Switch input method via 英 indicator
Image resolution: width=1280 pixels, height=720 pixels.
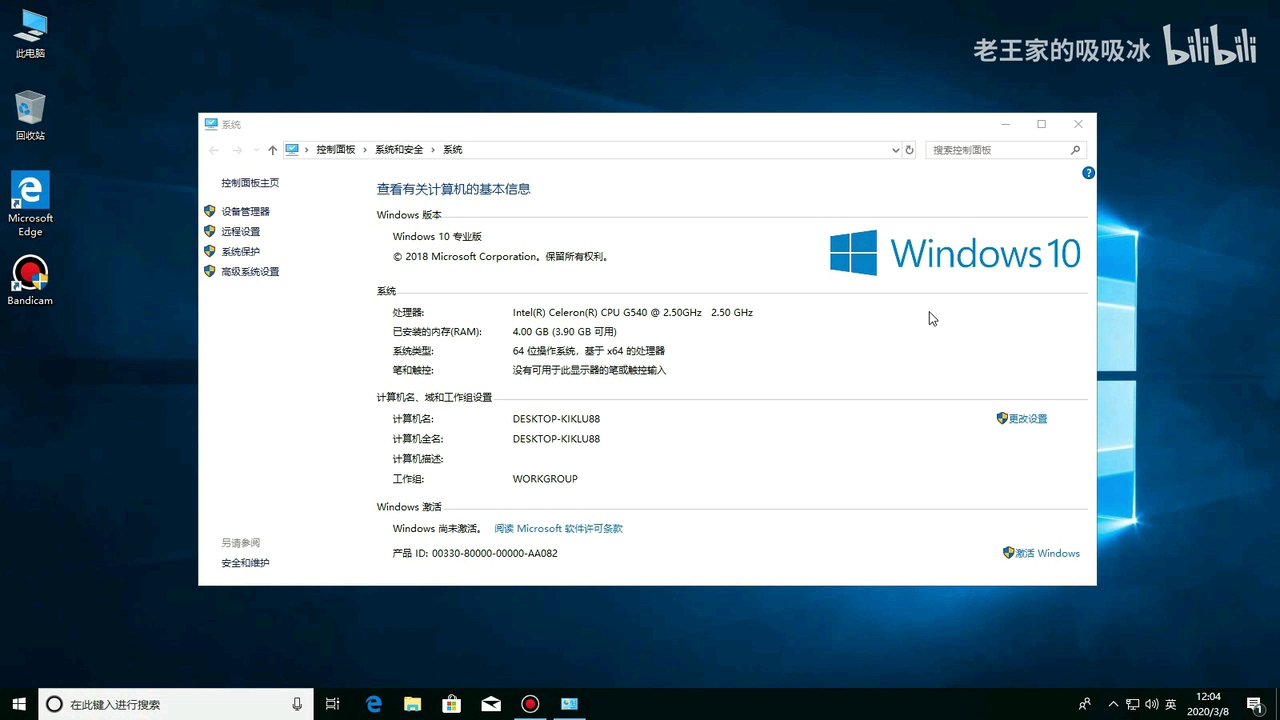click(x=1171, y=704)
